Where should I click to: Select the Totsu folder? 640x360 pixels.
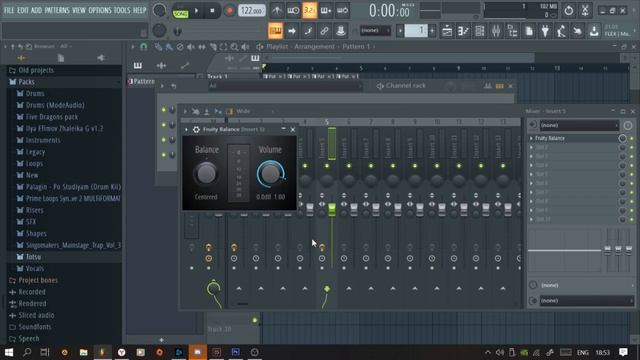(x=33, y=257)
